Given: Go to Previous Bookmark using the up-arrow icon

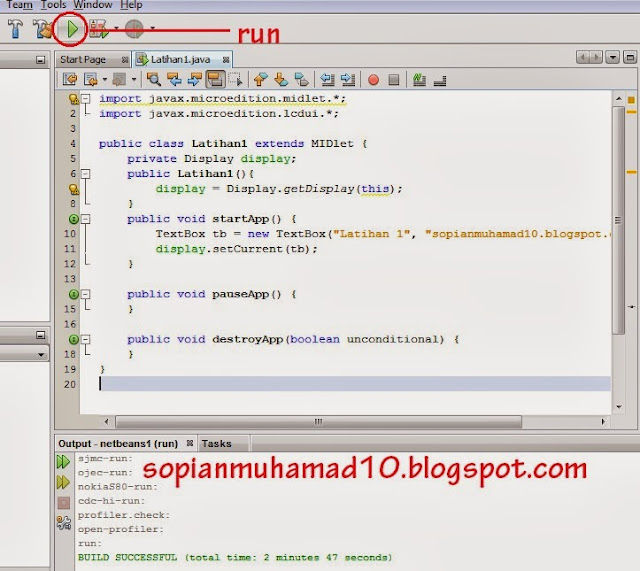Looking at the screenshot, I should point(261,79).
